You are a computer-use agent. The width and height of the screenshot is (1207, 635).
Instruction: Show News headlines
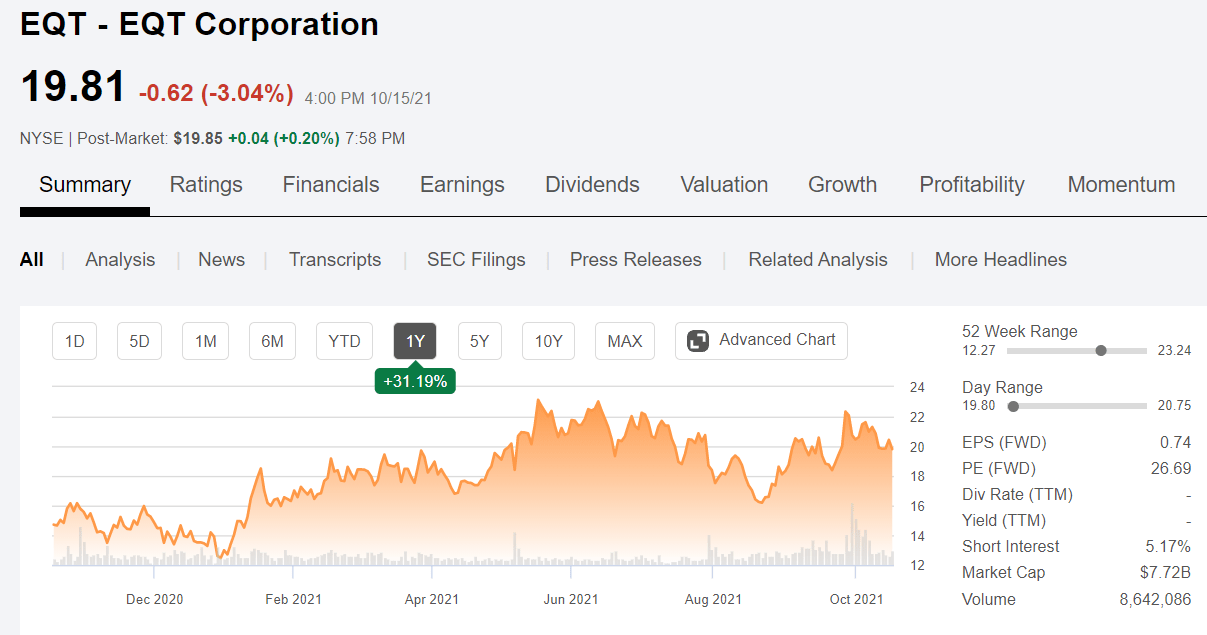pos(221,260)
